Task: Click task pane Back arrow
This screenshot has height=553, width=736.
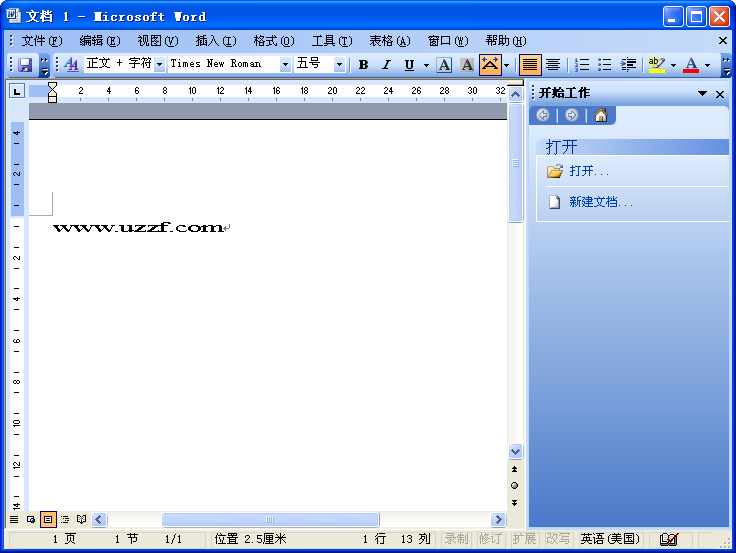Action: pyautogui.click(x=543, y=115)
